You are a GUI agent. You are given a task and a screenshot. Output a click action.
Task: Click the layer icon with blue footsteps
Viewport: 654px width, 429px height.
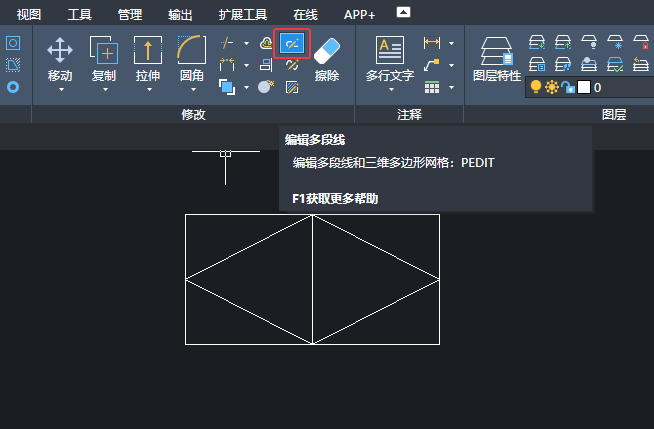point(563,64)
